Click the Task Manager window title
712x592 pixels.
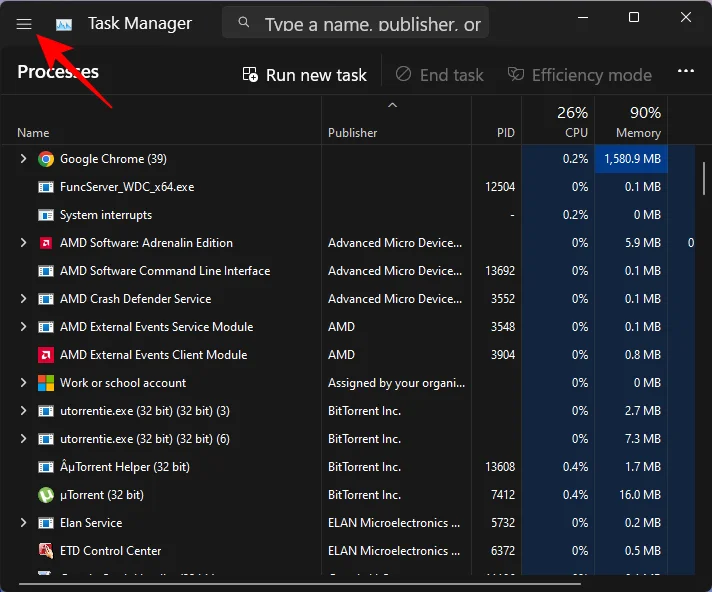[x=140, y=23]
